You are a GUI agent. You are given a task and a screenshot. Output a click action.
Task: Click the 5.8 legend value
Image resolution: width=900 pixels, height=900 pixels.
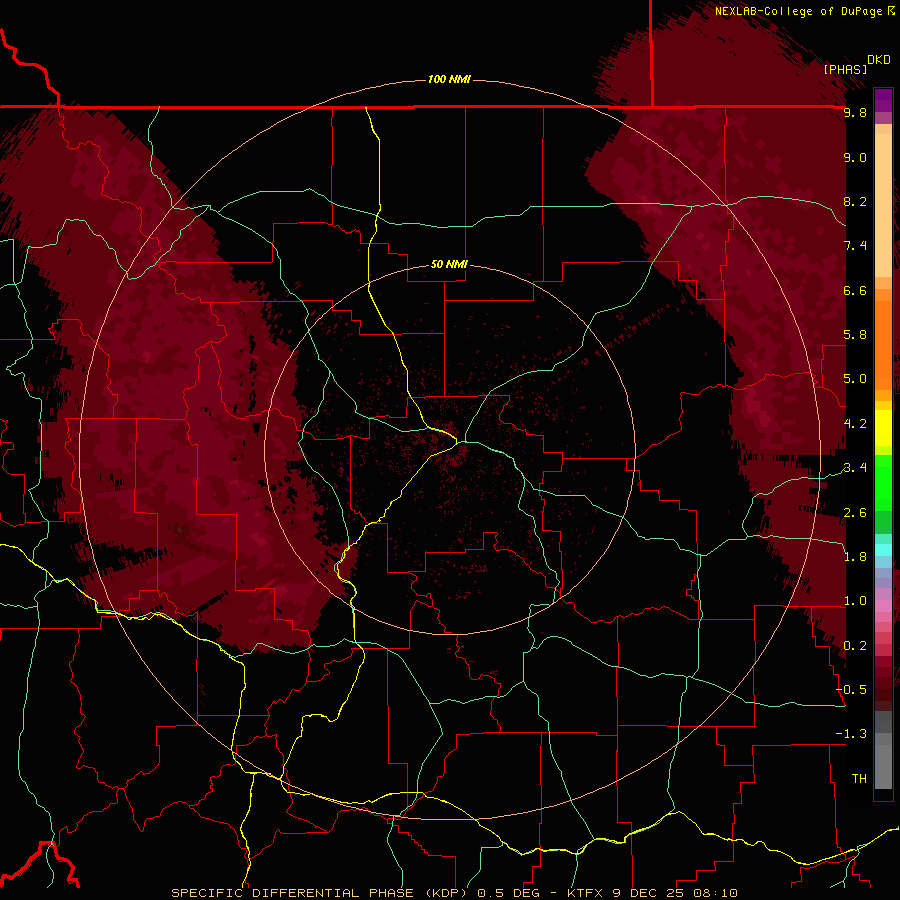coord(855,335)
